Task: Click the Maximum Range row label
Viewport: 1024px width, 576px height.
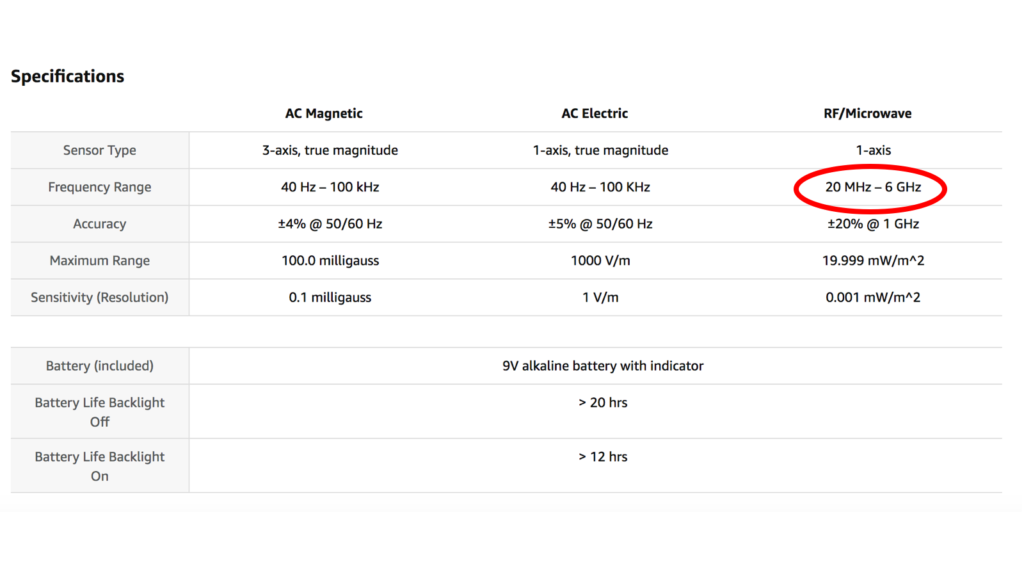Action: (99, 261)
